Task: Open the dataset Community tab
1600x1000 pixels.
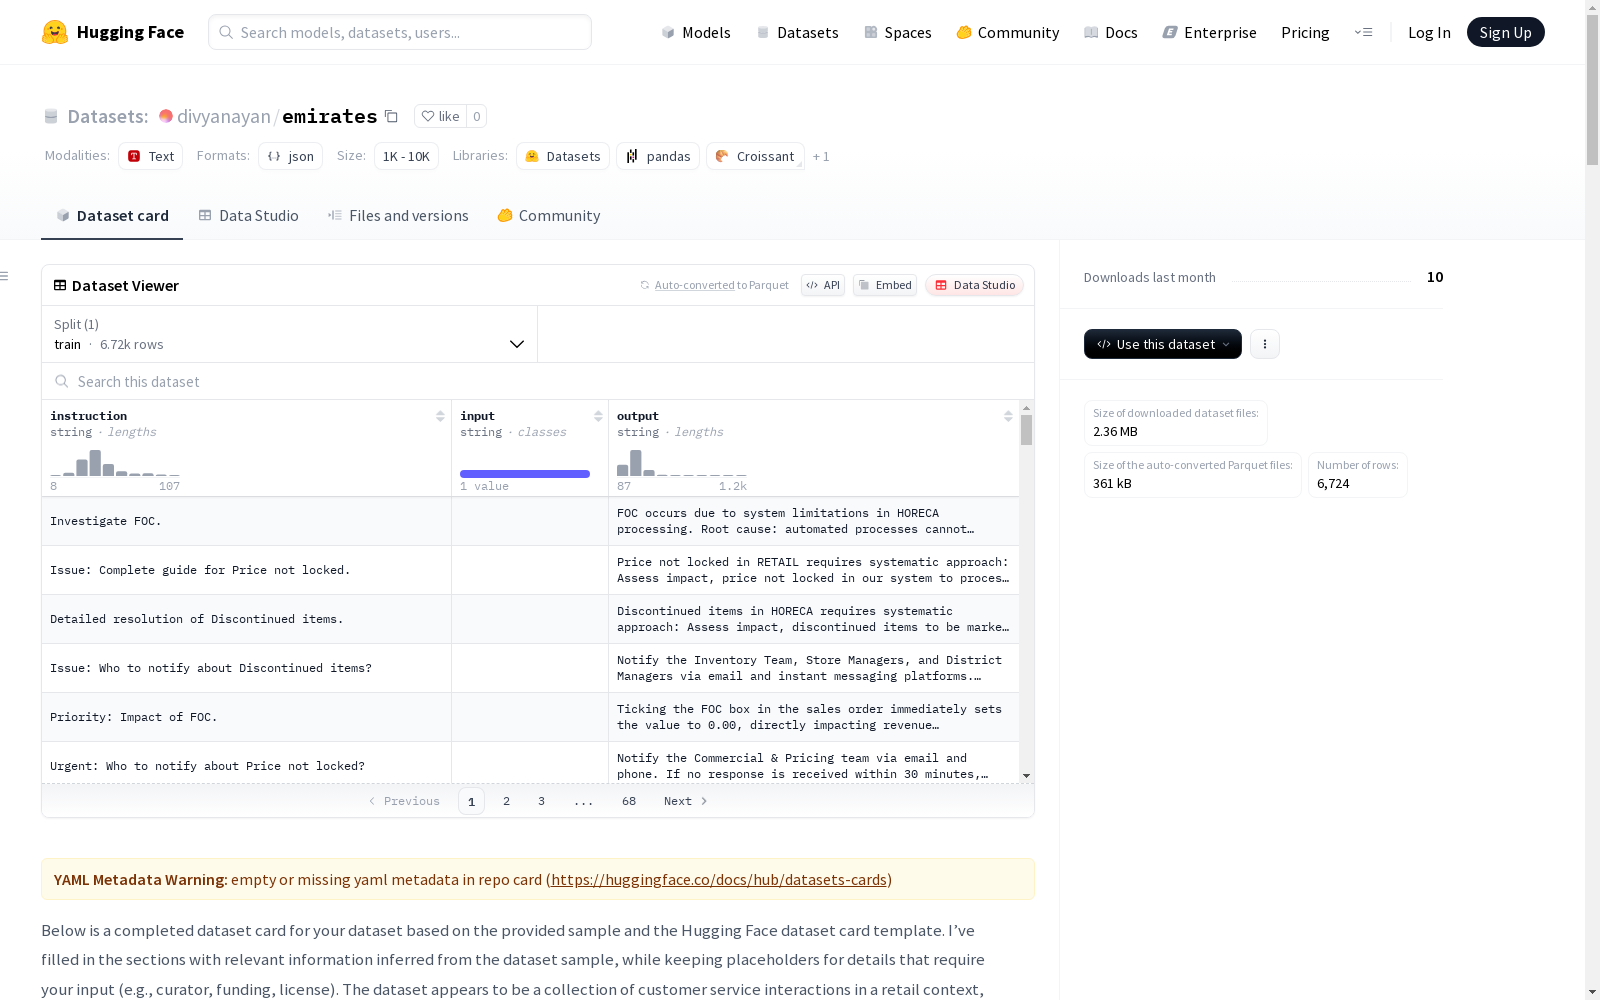Action: 549,216
